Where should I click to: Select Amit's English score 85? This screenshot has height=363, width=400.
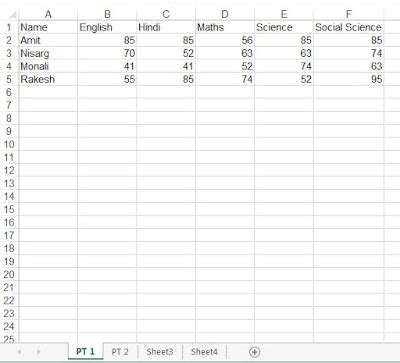tap(107, 40)
